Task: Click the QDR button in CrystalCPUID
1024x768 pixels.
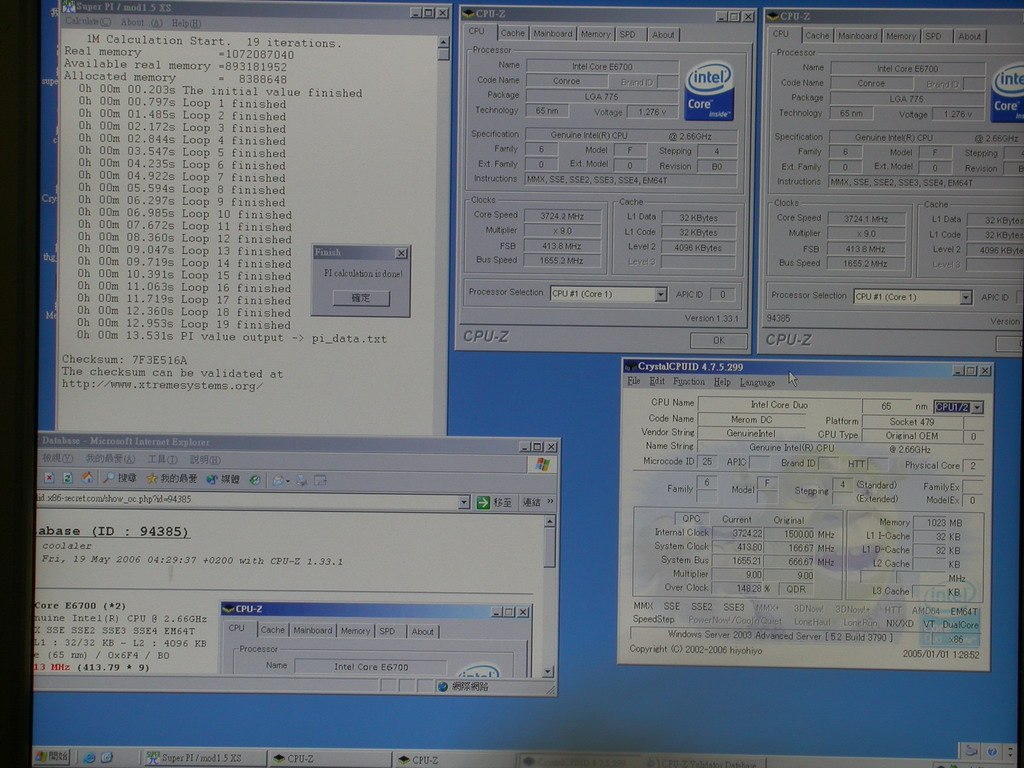Action: click(795, 588)
